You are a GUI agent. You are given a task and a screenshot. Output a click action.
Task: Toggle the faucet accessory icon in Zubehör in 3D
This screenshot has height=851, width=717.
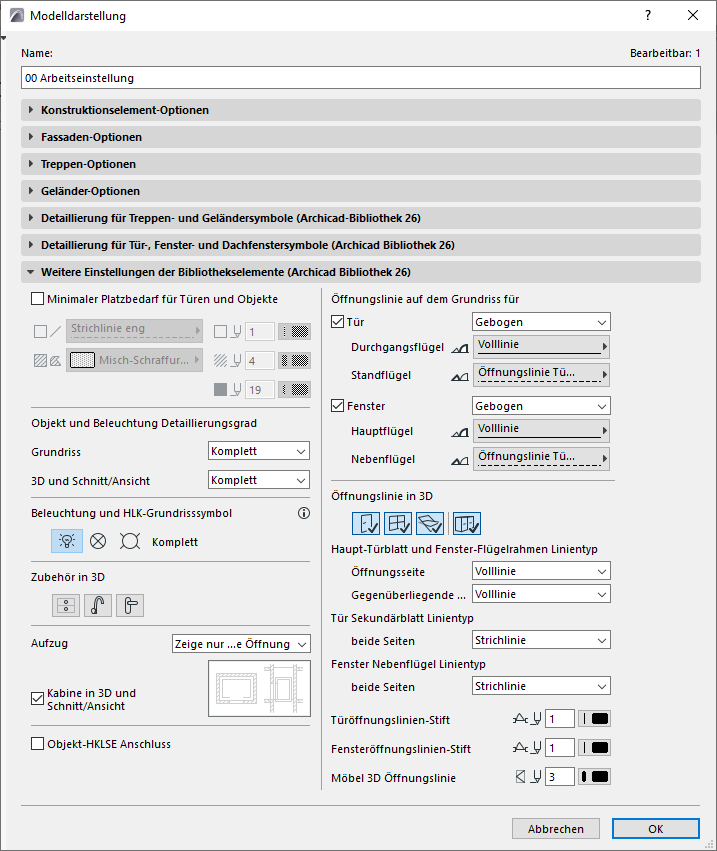click(x=98, y=605)
